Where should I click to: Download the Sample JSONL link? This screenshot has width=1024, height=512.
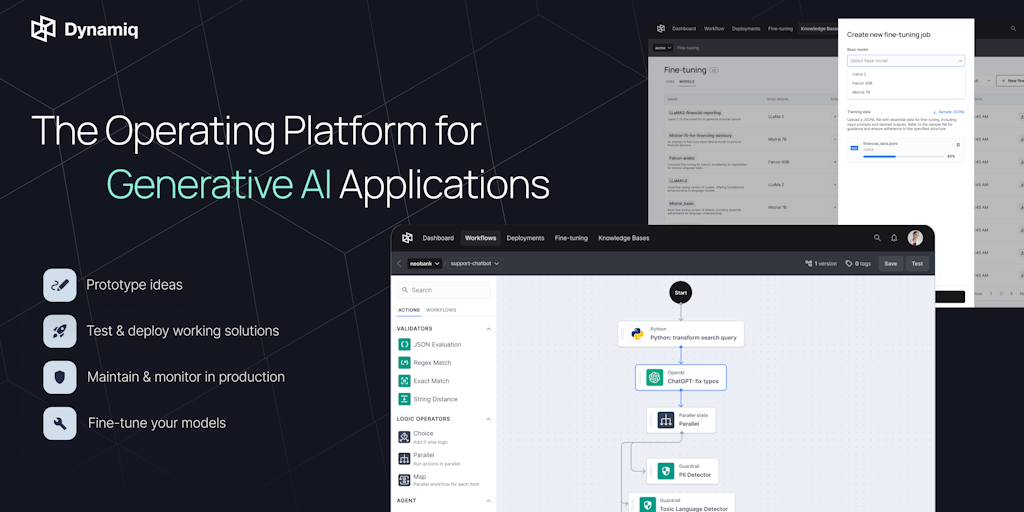(948, 112)
